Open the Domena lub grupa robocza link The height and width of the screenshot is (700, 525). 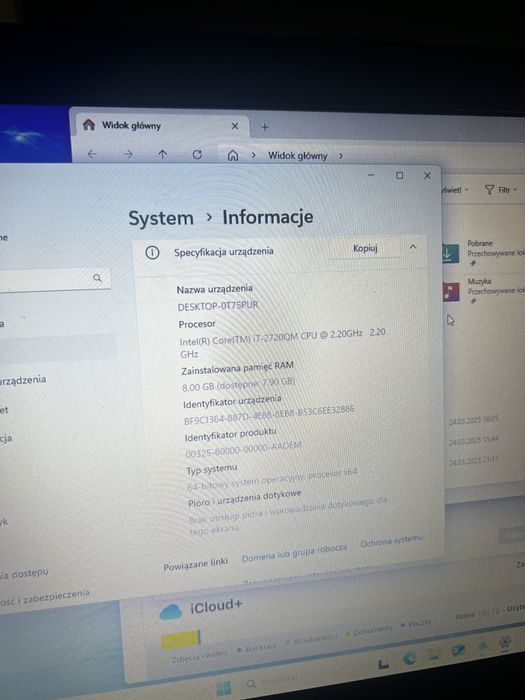(294, 553)
